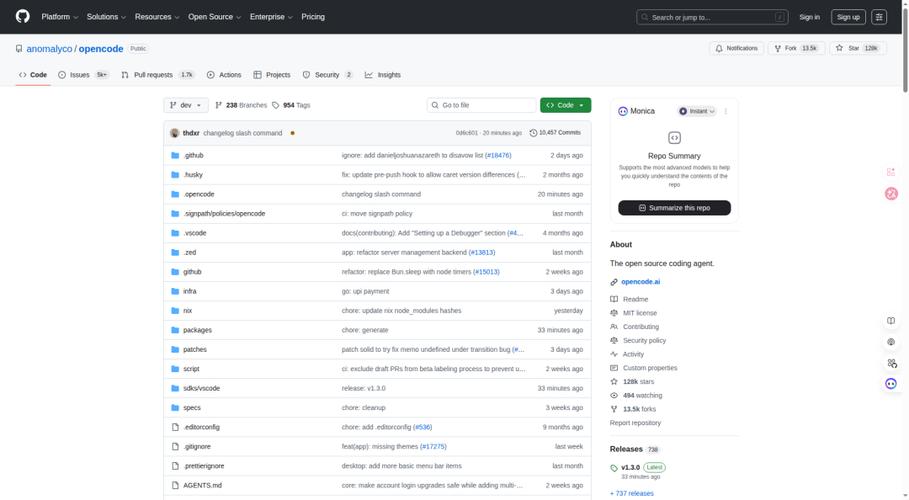The width and height of the screenshot is (909, 500).
Task: Go to the Pricing page
Action: click(313, 17)
